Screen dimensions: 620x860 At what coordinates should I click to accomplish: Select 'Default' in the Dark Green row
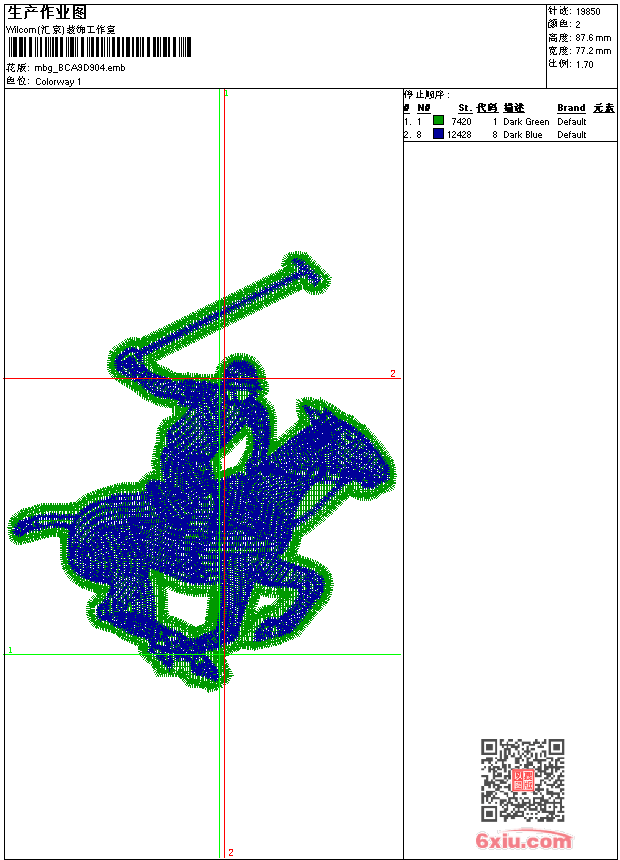tap(572, 122)
